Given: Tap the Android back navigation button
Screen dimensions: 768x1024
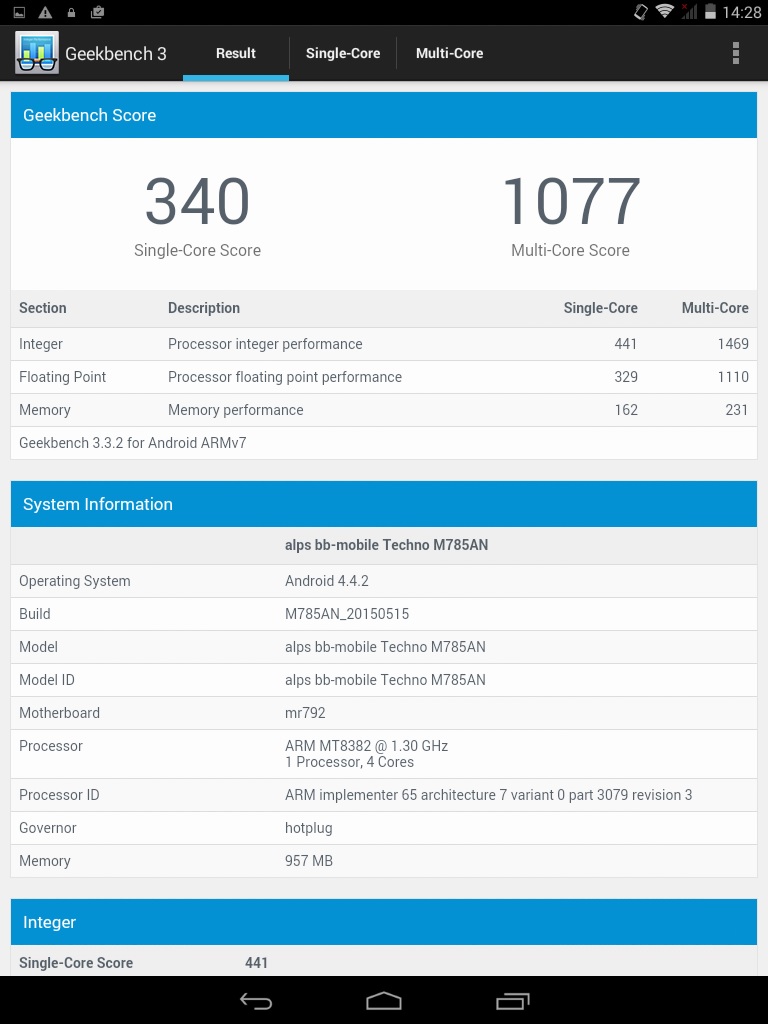Looking at the screenshot, I should coord(255,1000).
